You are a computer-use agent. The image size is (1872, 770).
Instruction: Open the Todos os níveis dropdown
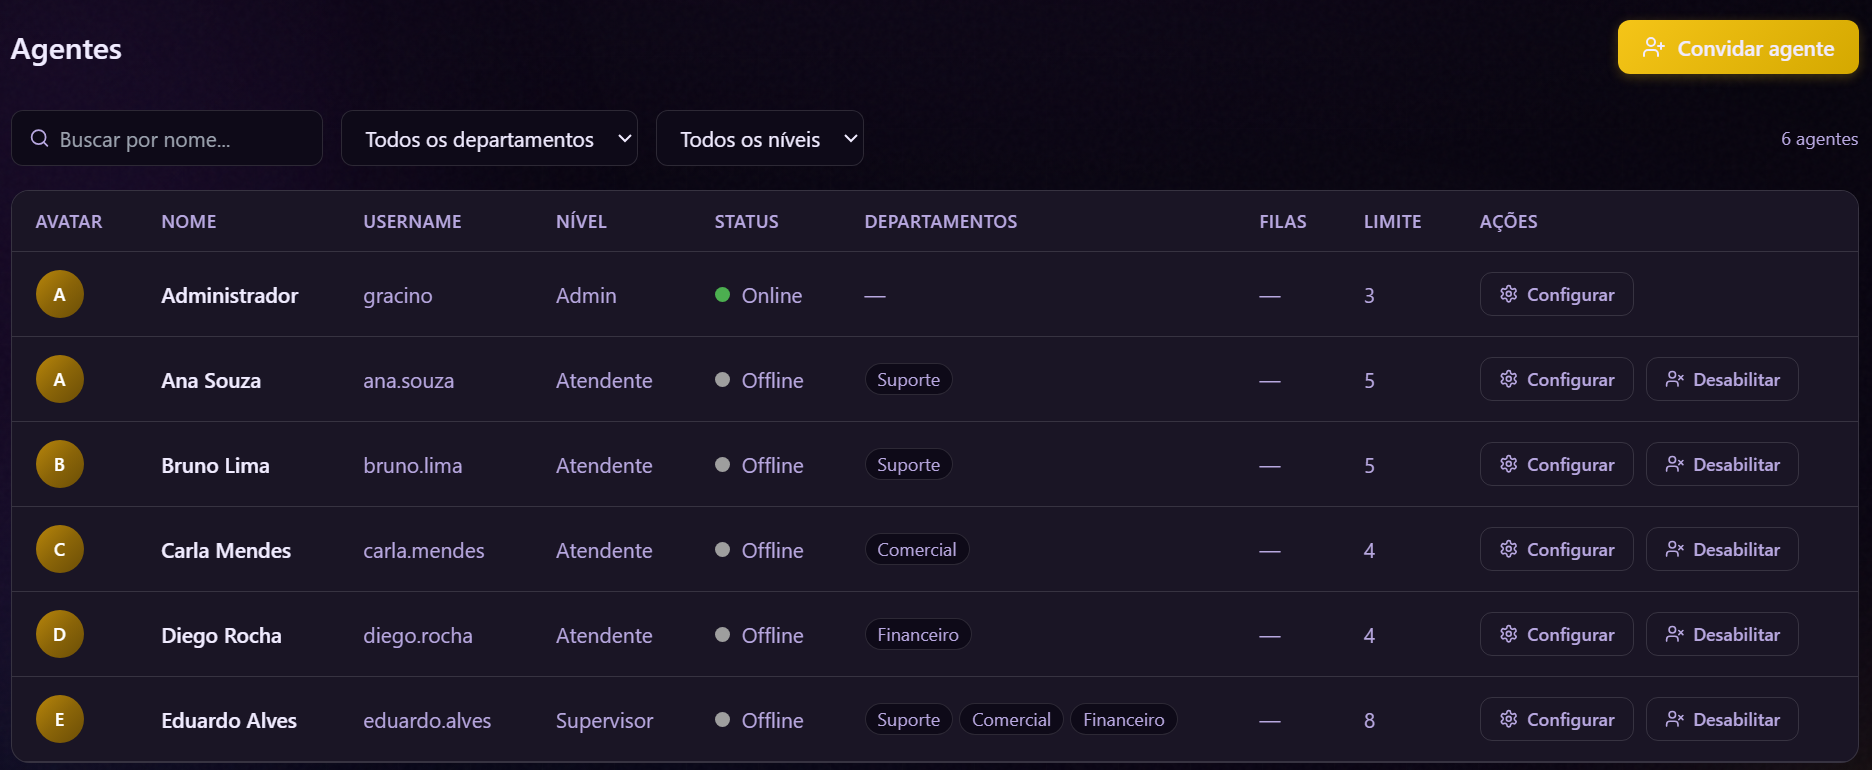click(760, 139)
